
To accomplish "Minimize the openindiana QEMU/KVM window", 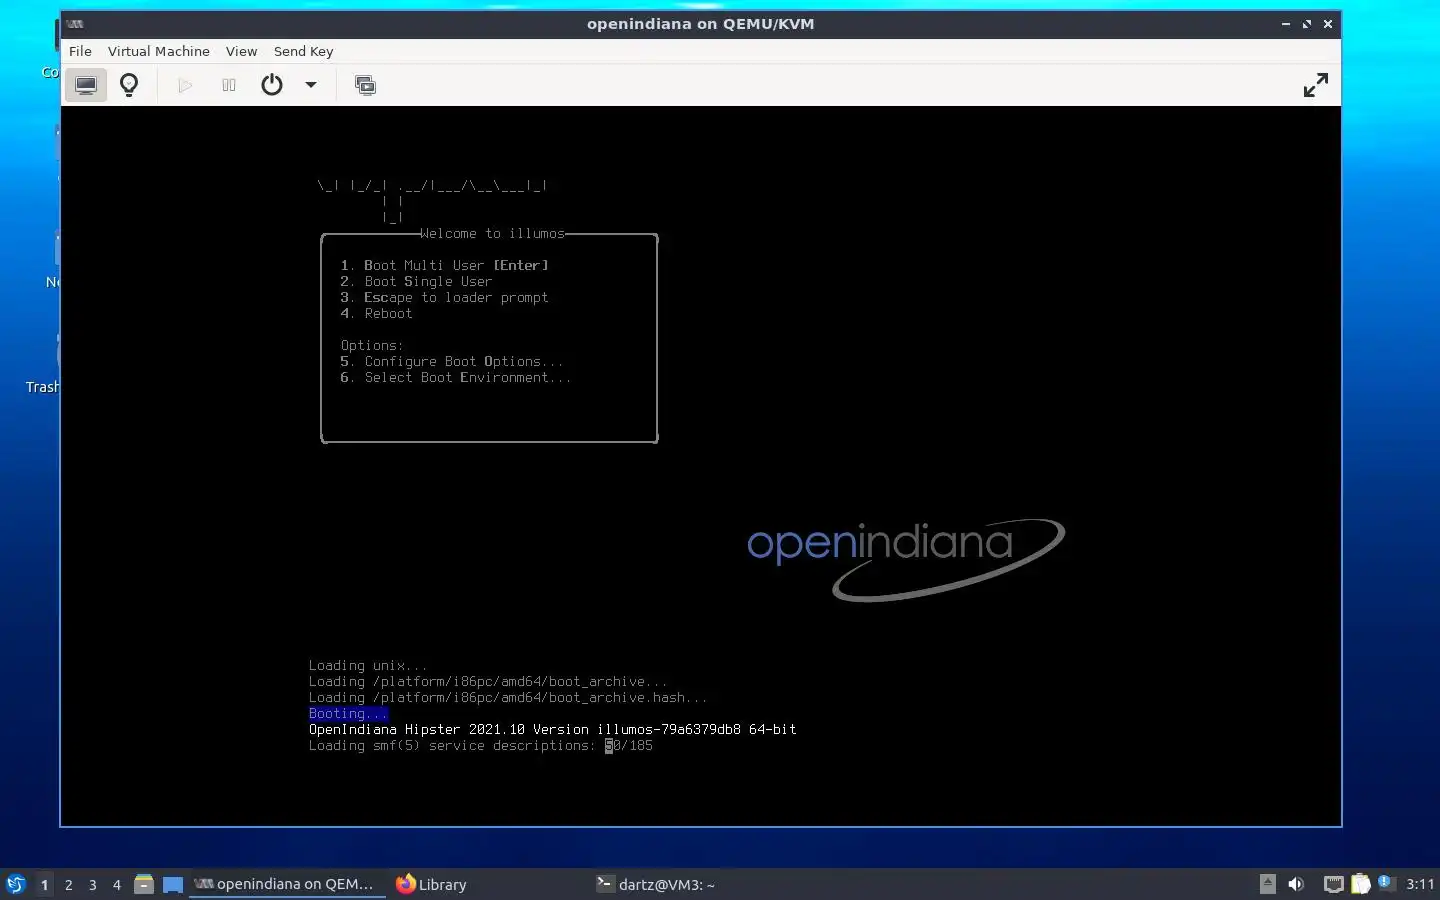I will [1285, 24].
